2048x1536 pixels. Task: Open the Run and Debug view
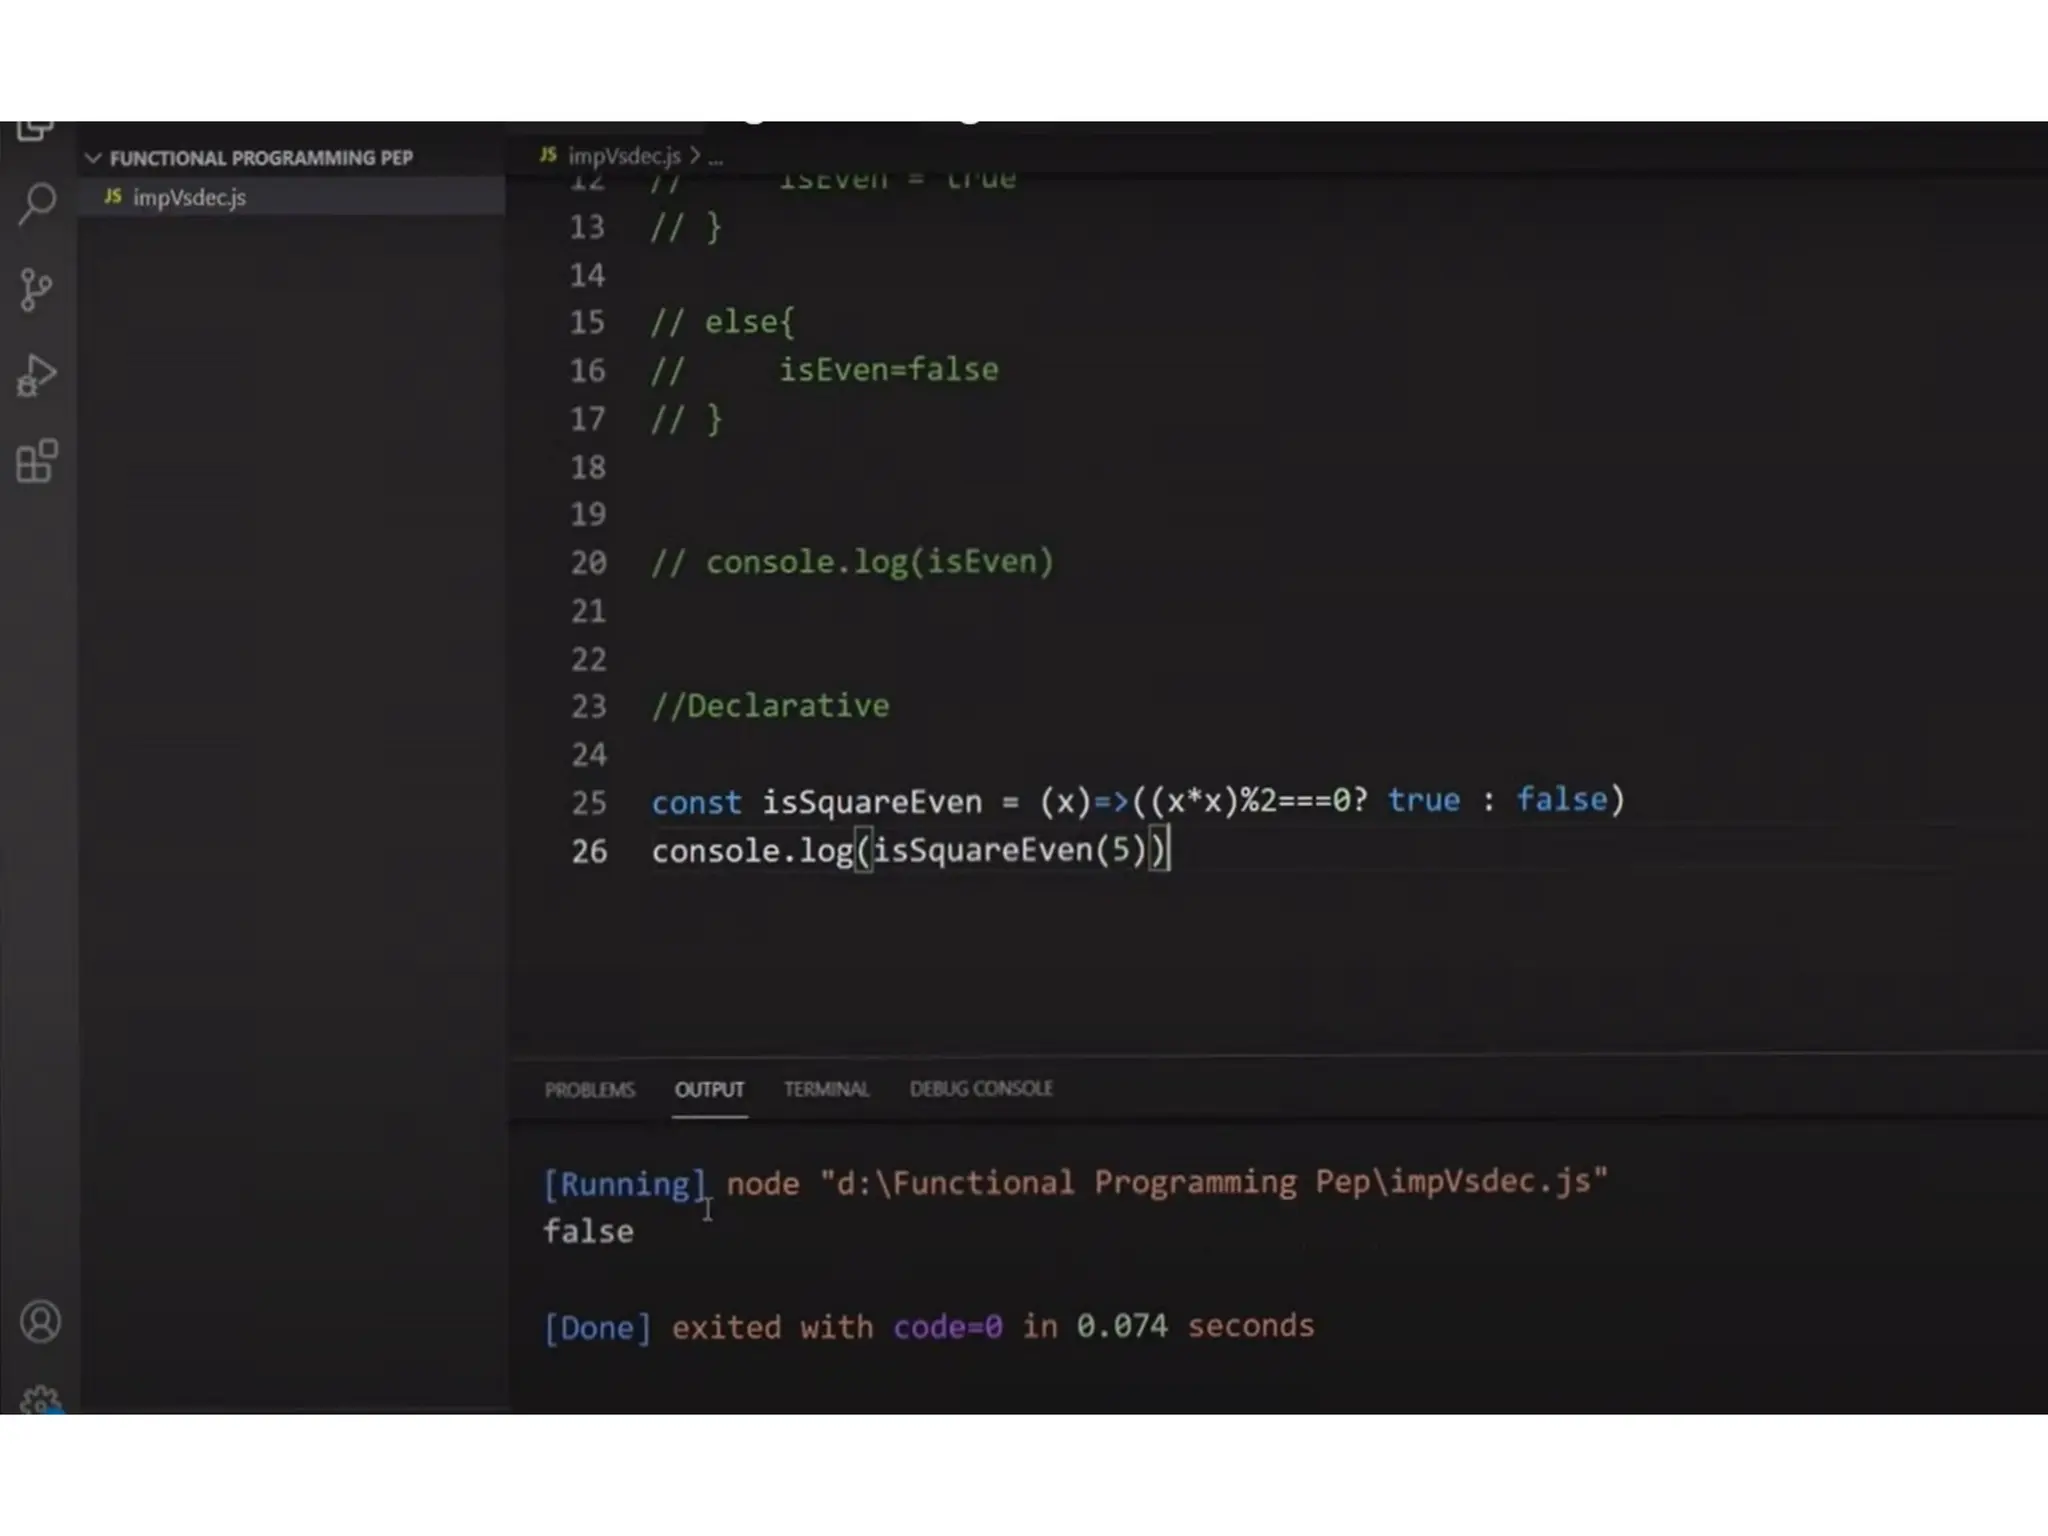click(x=38, y=376)
